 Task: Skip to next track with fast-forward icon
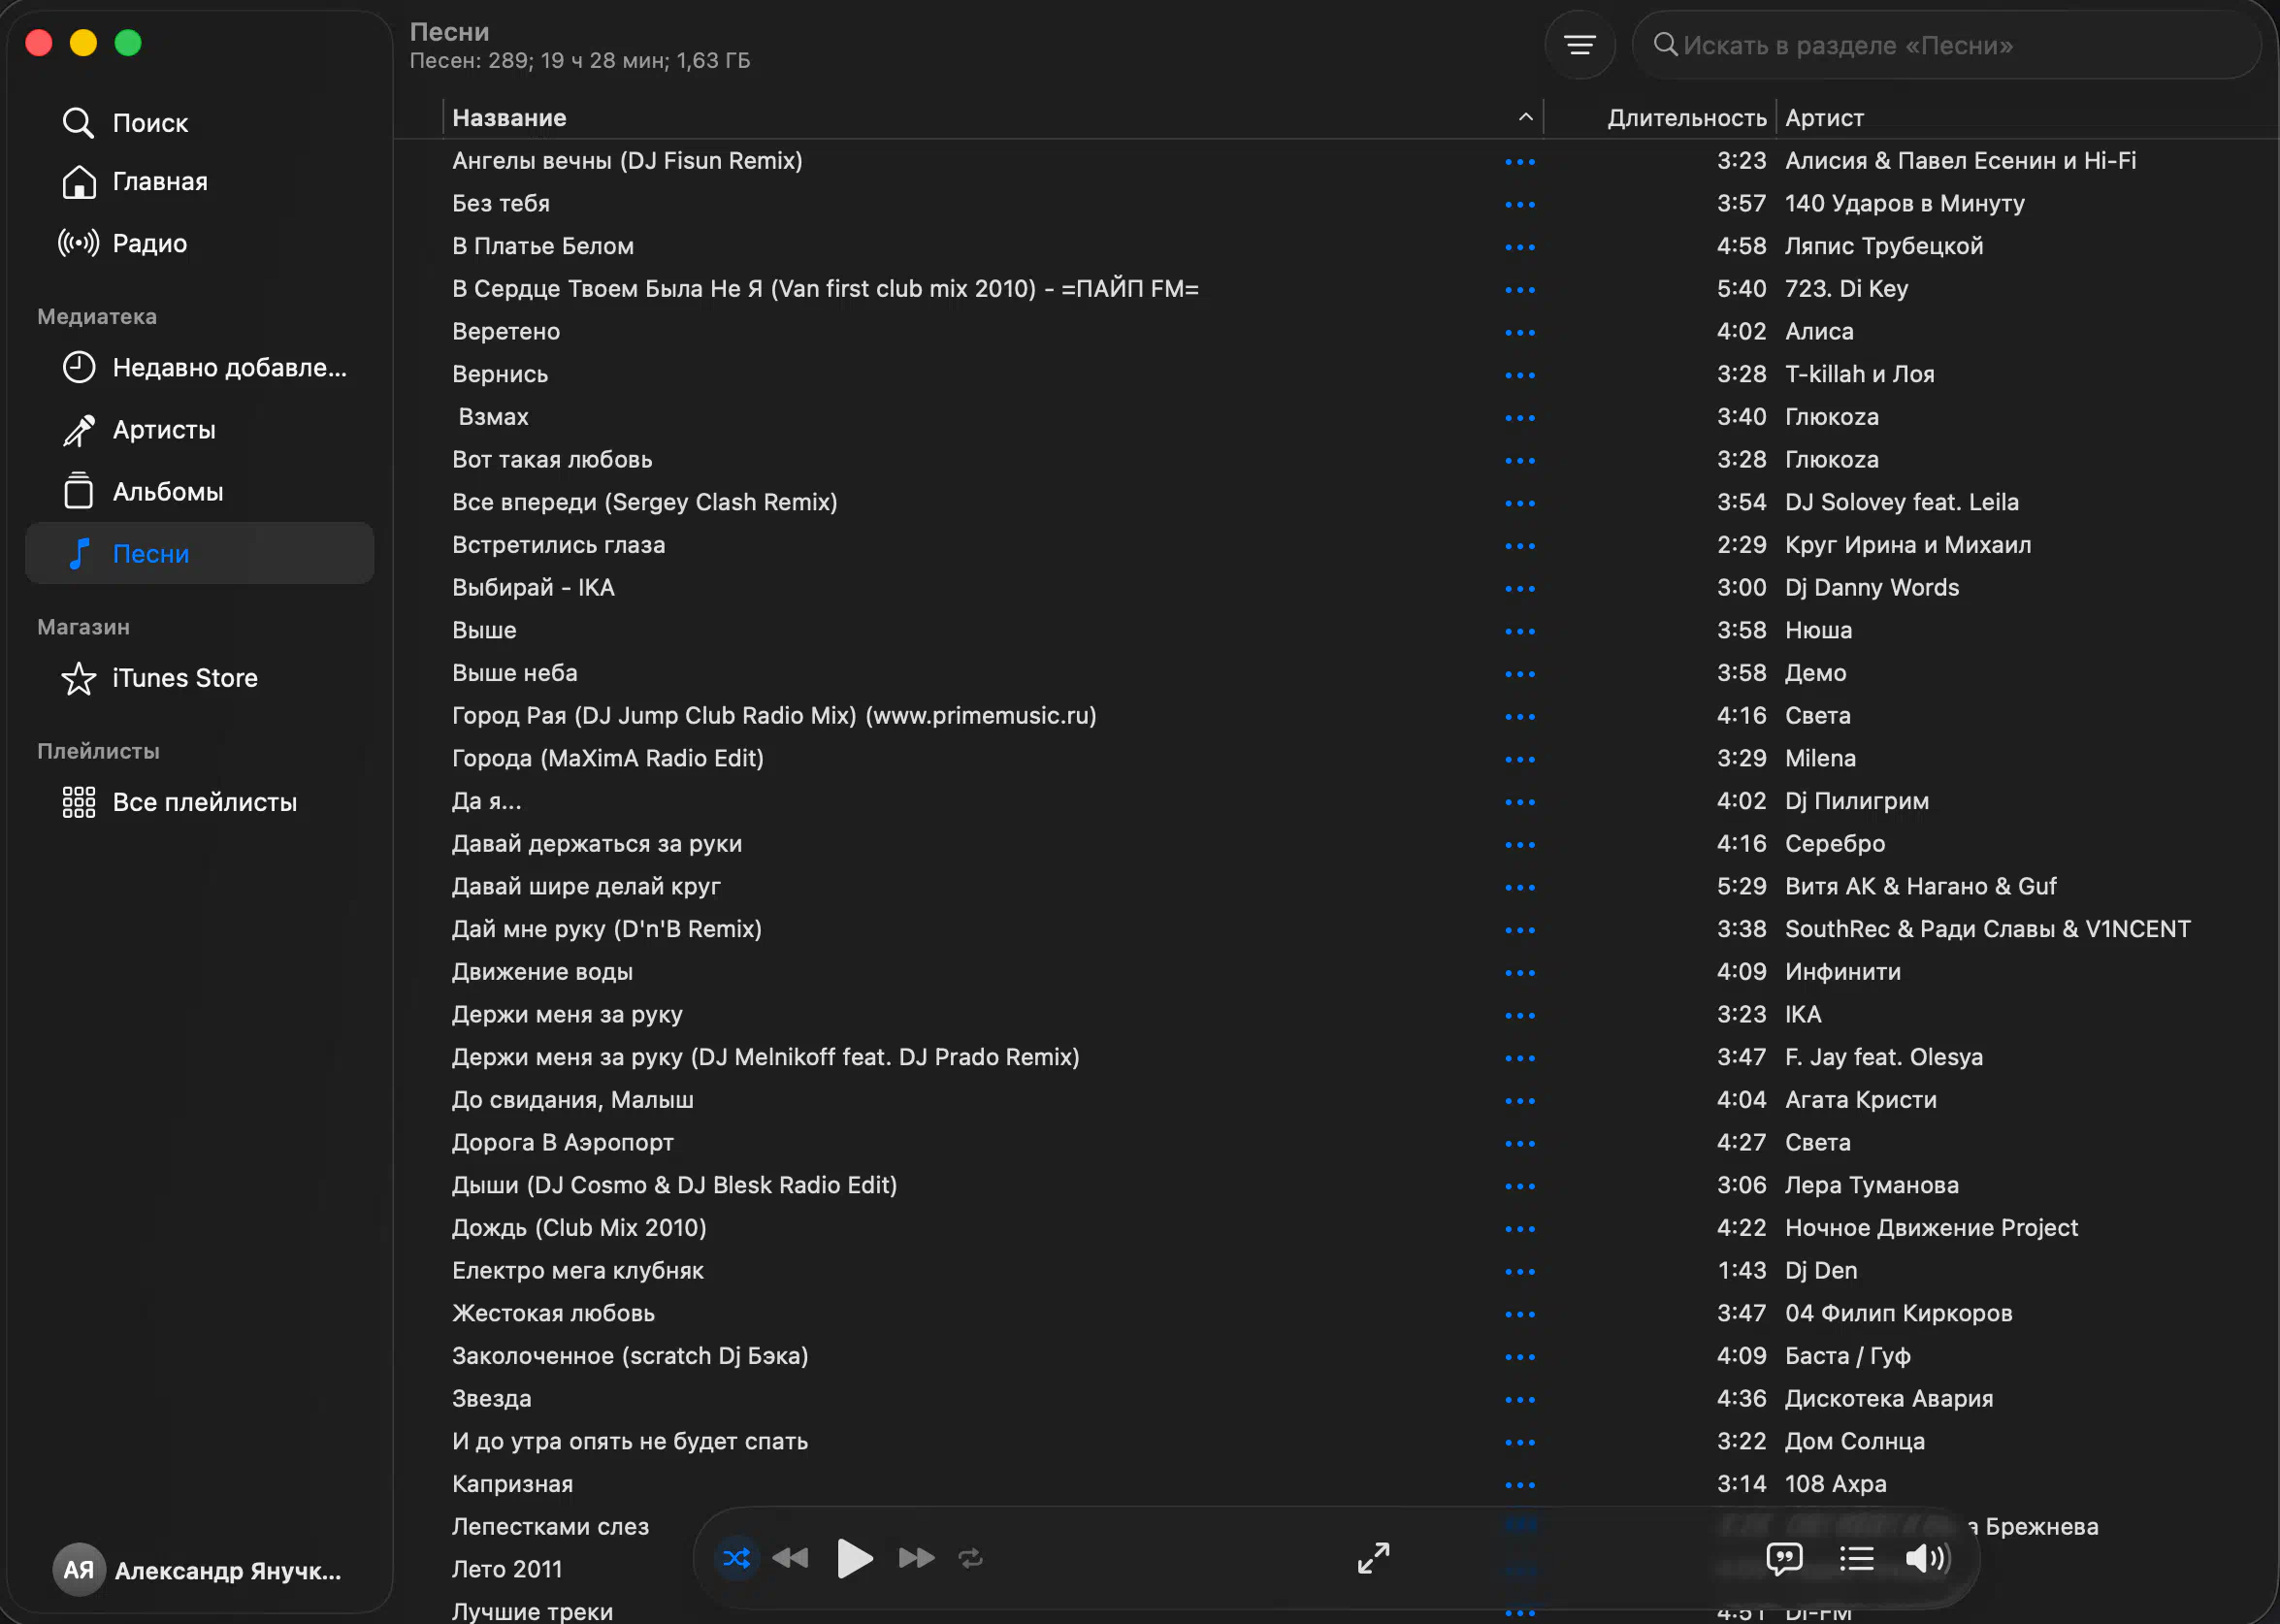pos(915,1558)
